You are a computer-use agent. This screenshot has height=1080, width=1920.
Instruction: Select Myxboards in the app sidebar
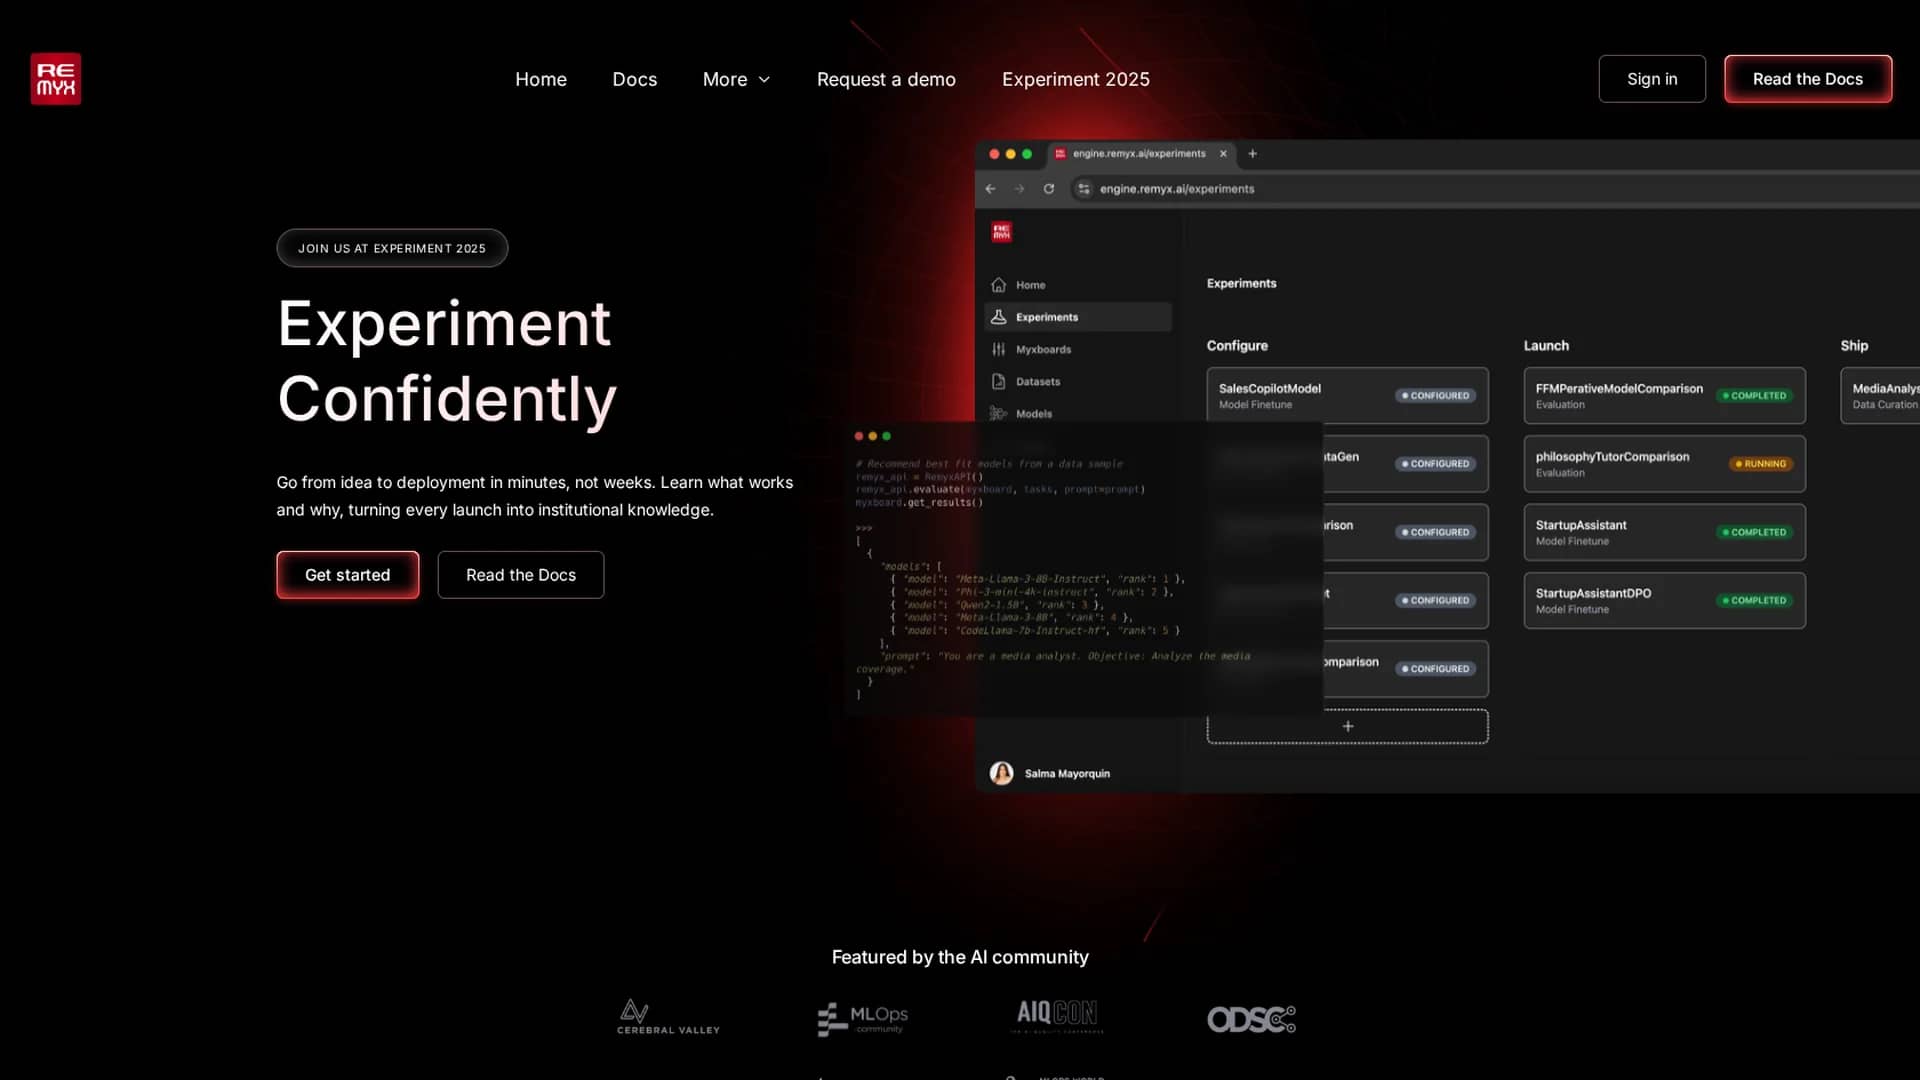pyautogui.click(x=1077, y=349)
